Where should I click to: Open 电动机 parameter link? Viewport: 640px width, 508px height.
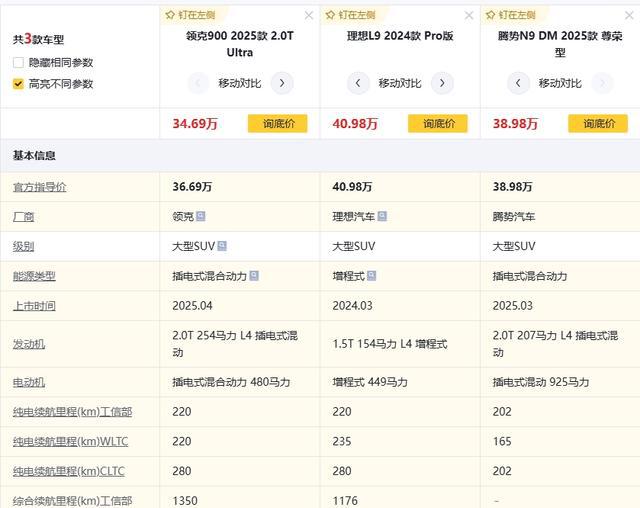(29, 382)
